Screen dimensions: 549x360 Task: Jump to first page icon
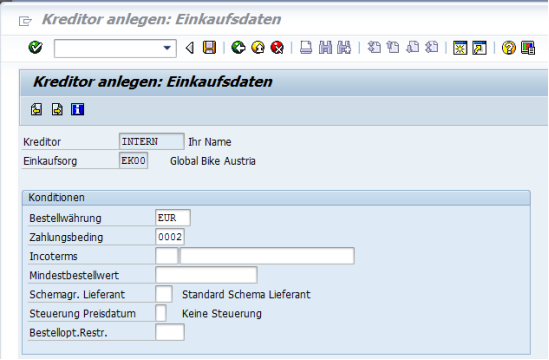(374, 47)
